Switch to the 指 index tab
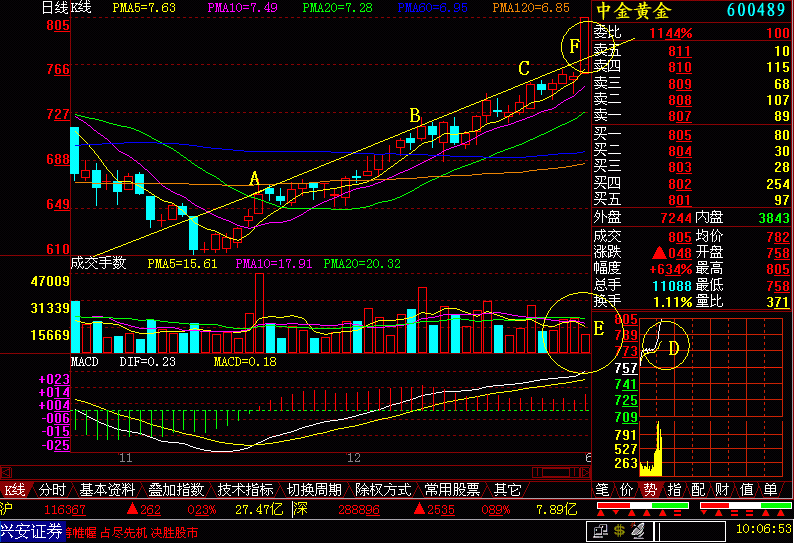The width and height of the screenshot is (794, 544). coord(674,490)
